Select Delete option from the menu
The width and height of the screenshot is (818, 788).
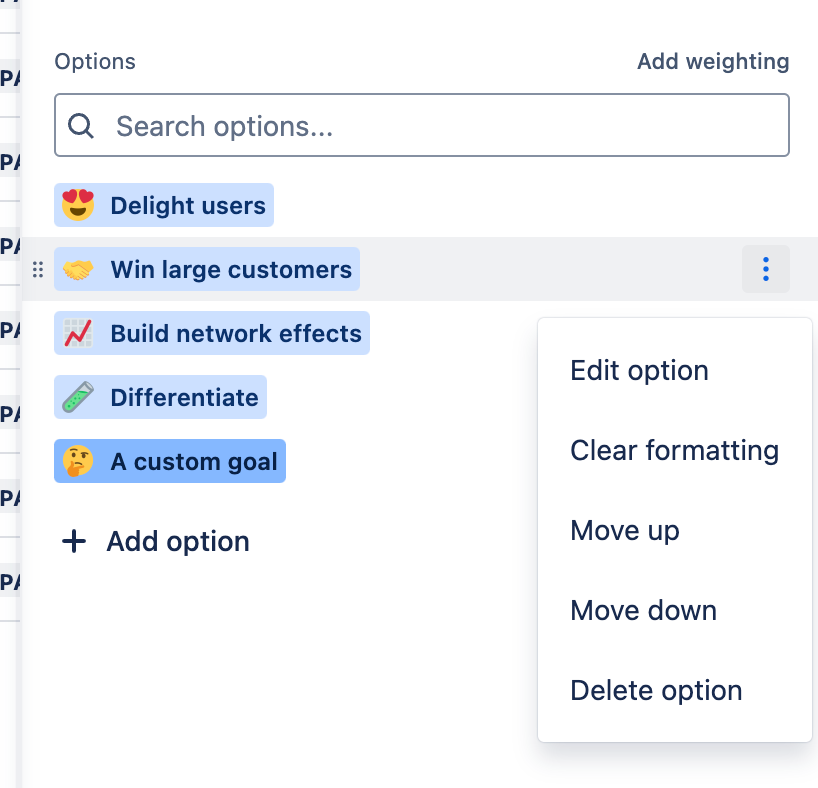(656, 691)
